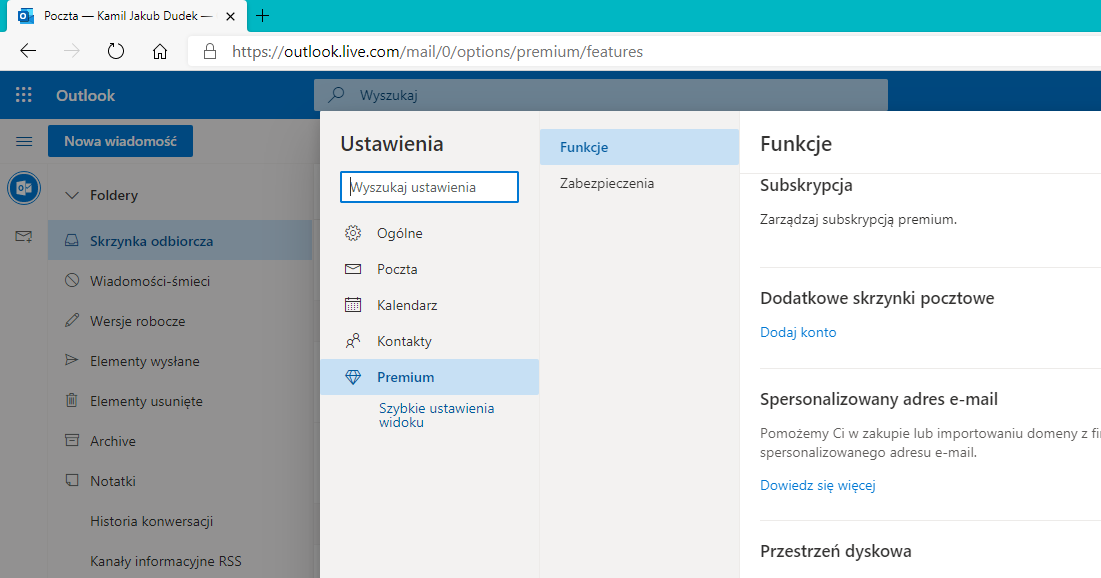Open Kalendarz settings category

(x=406, y=305)
